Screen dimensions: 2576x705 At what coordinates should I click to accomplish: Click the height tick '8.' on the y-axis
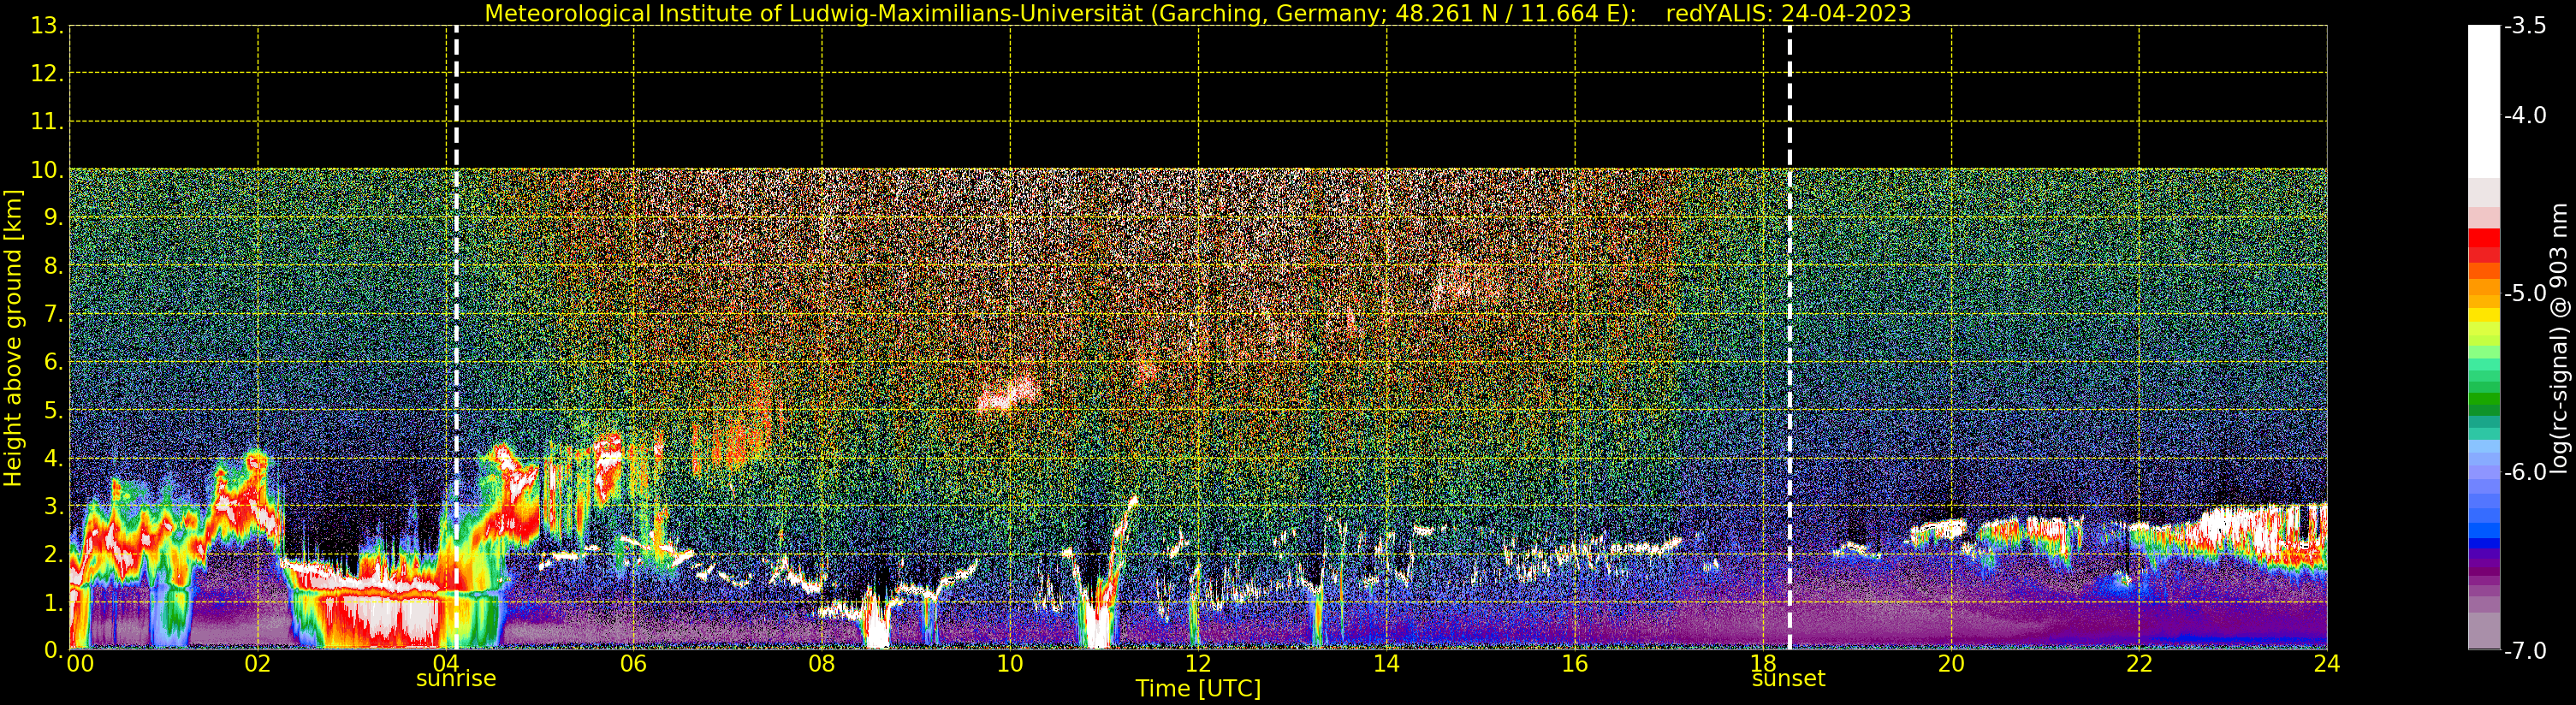point(54,266)
